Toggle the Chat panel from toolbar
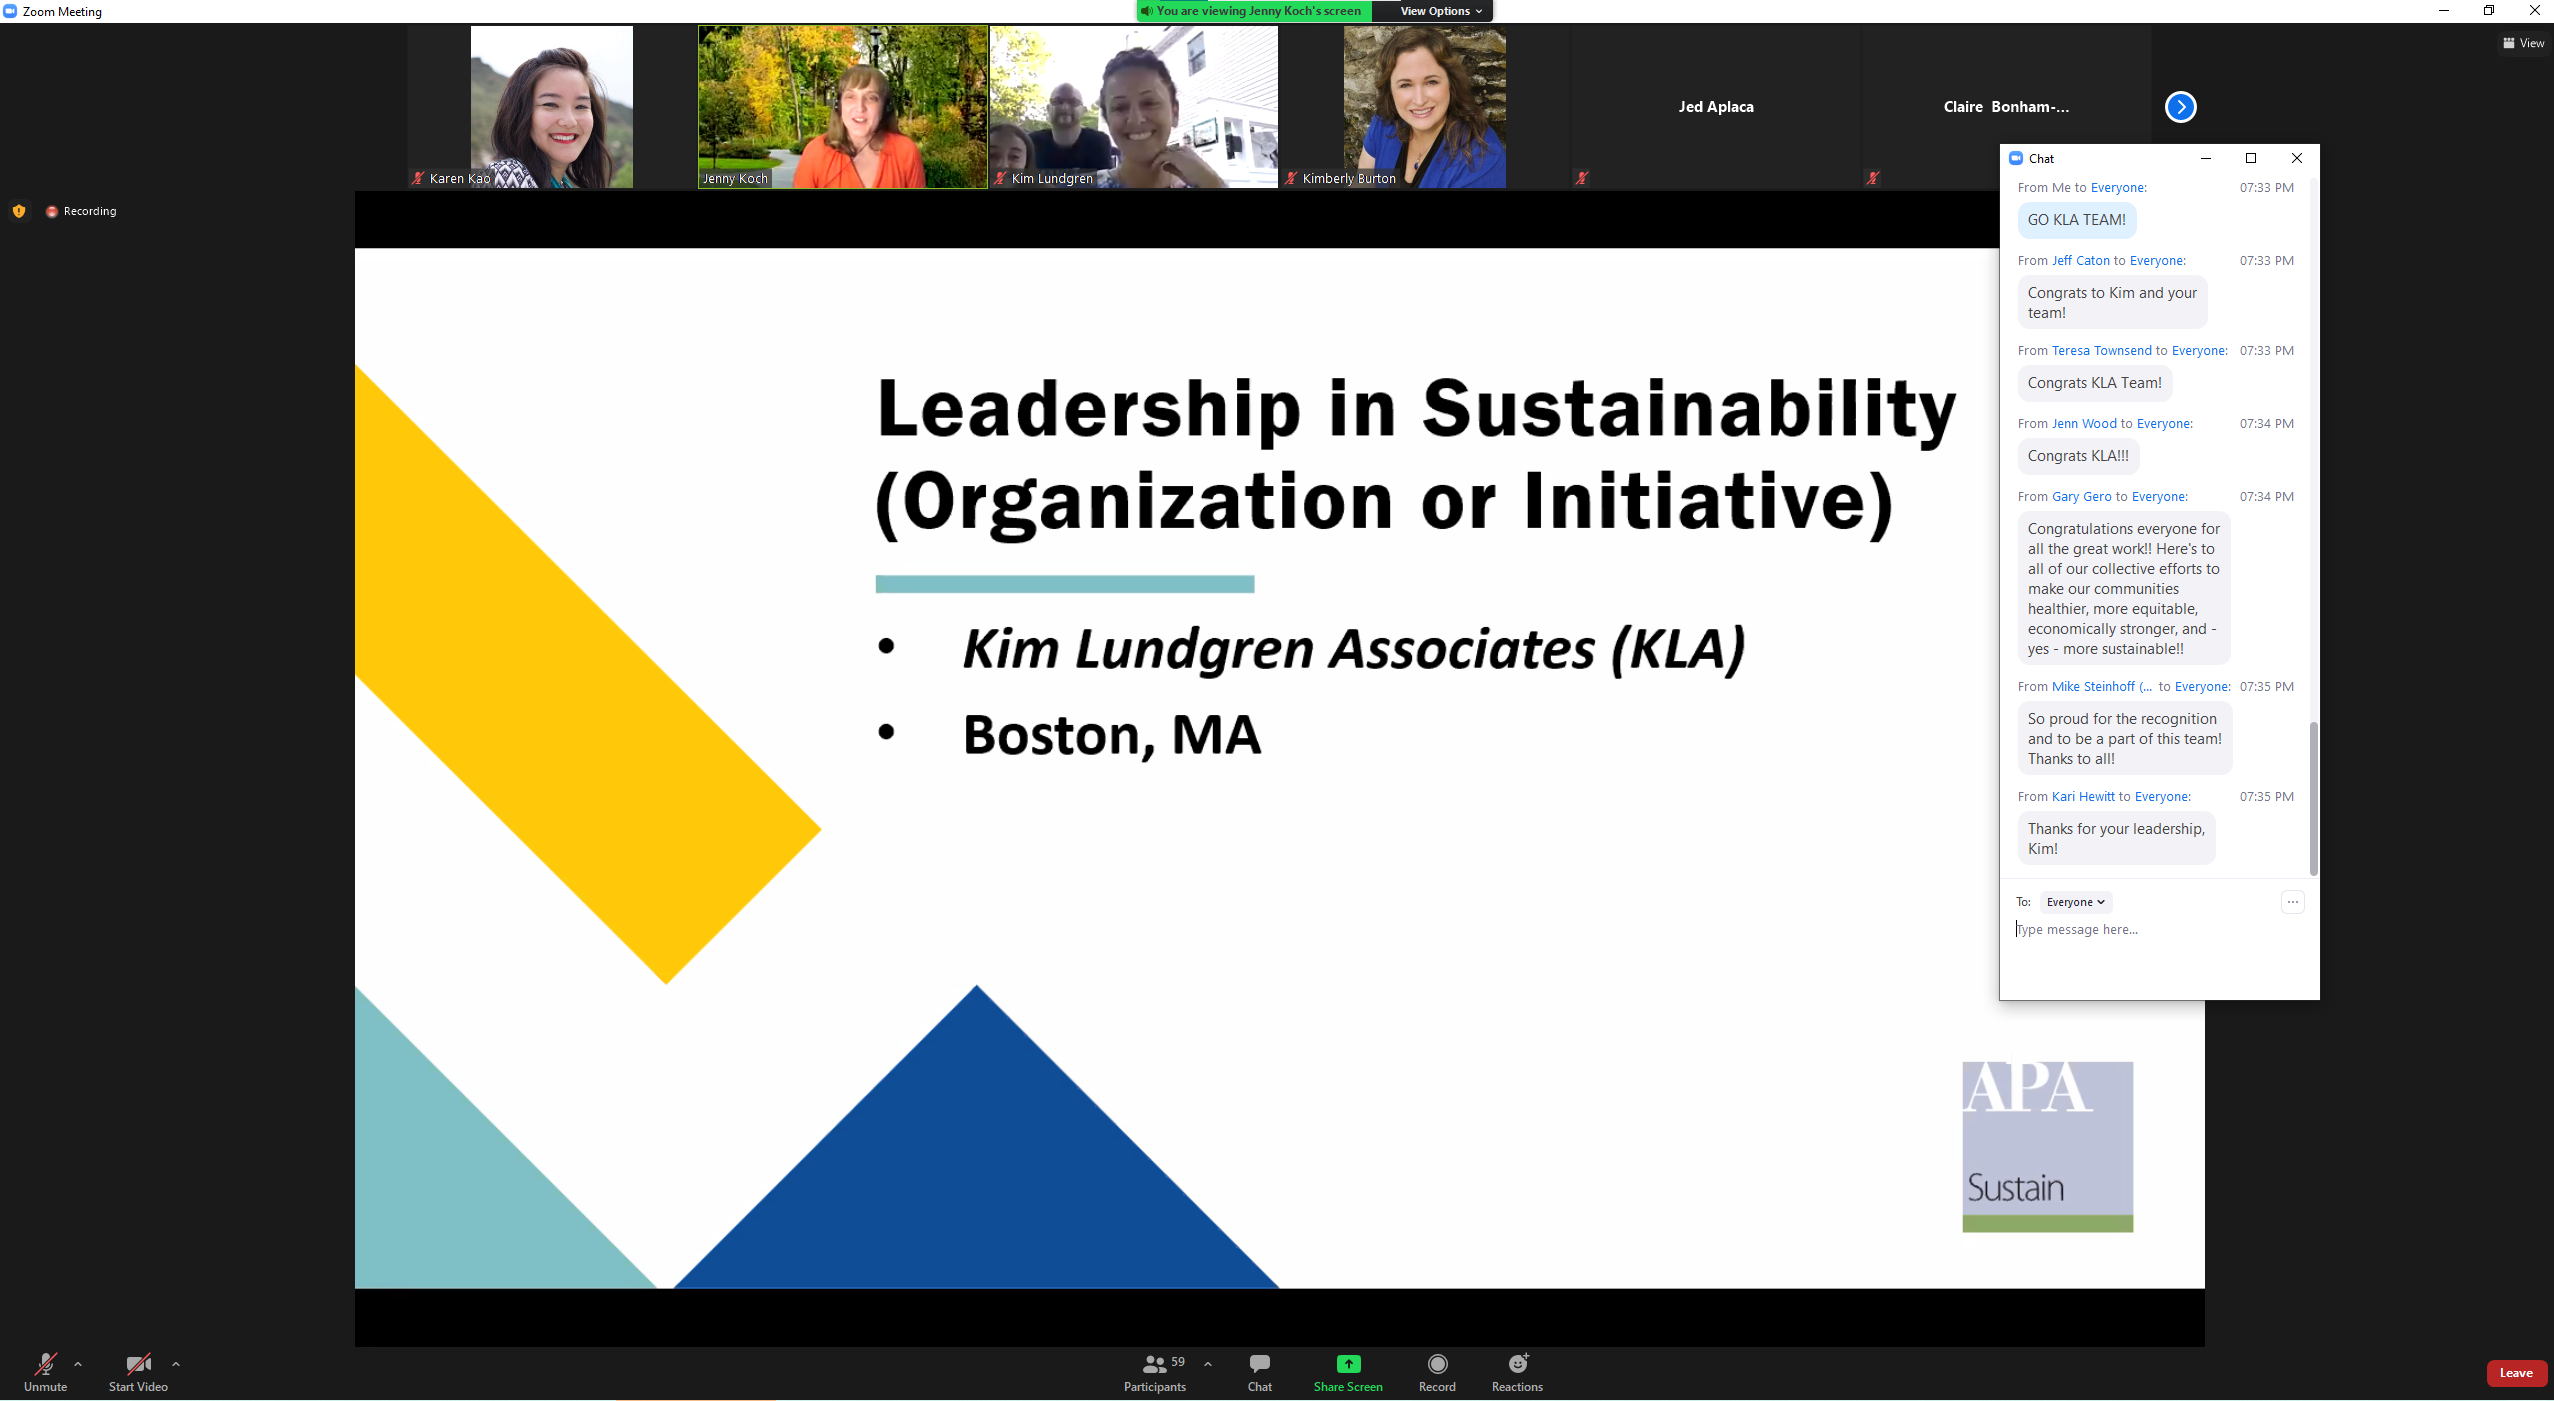 (1260, 1372)
